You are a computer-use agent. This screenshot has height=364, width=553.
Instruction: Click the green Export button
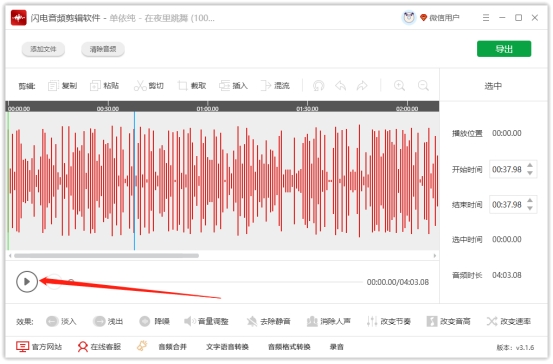click(504, 49)
